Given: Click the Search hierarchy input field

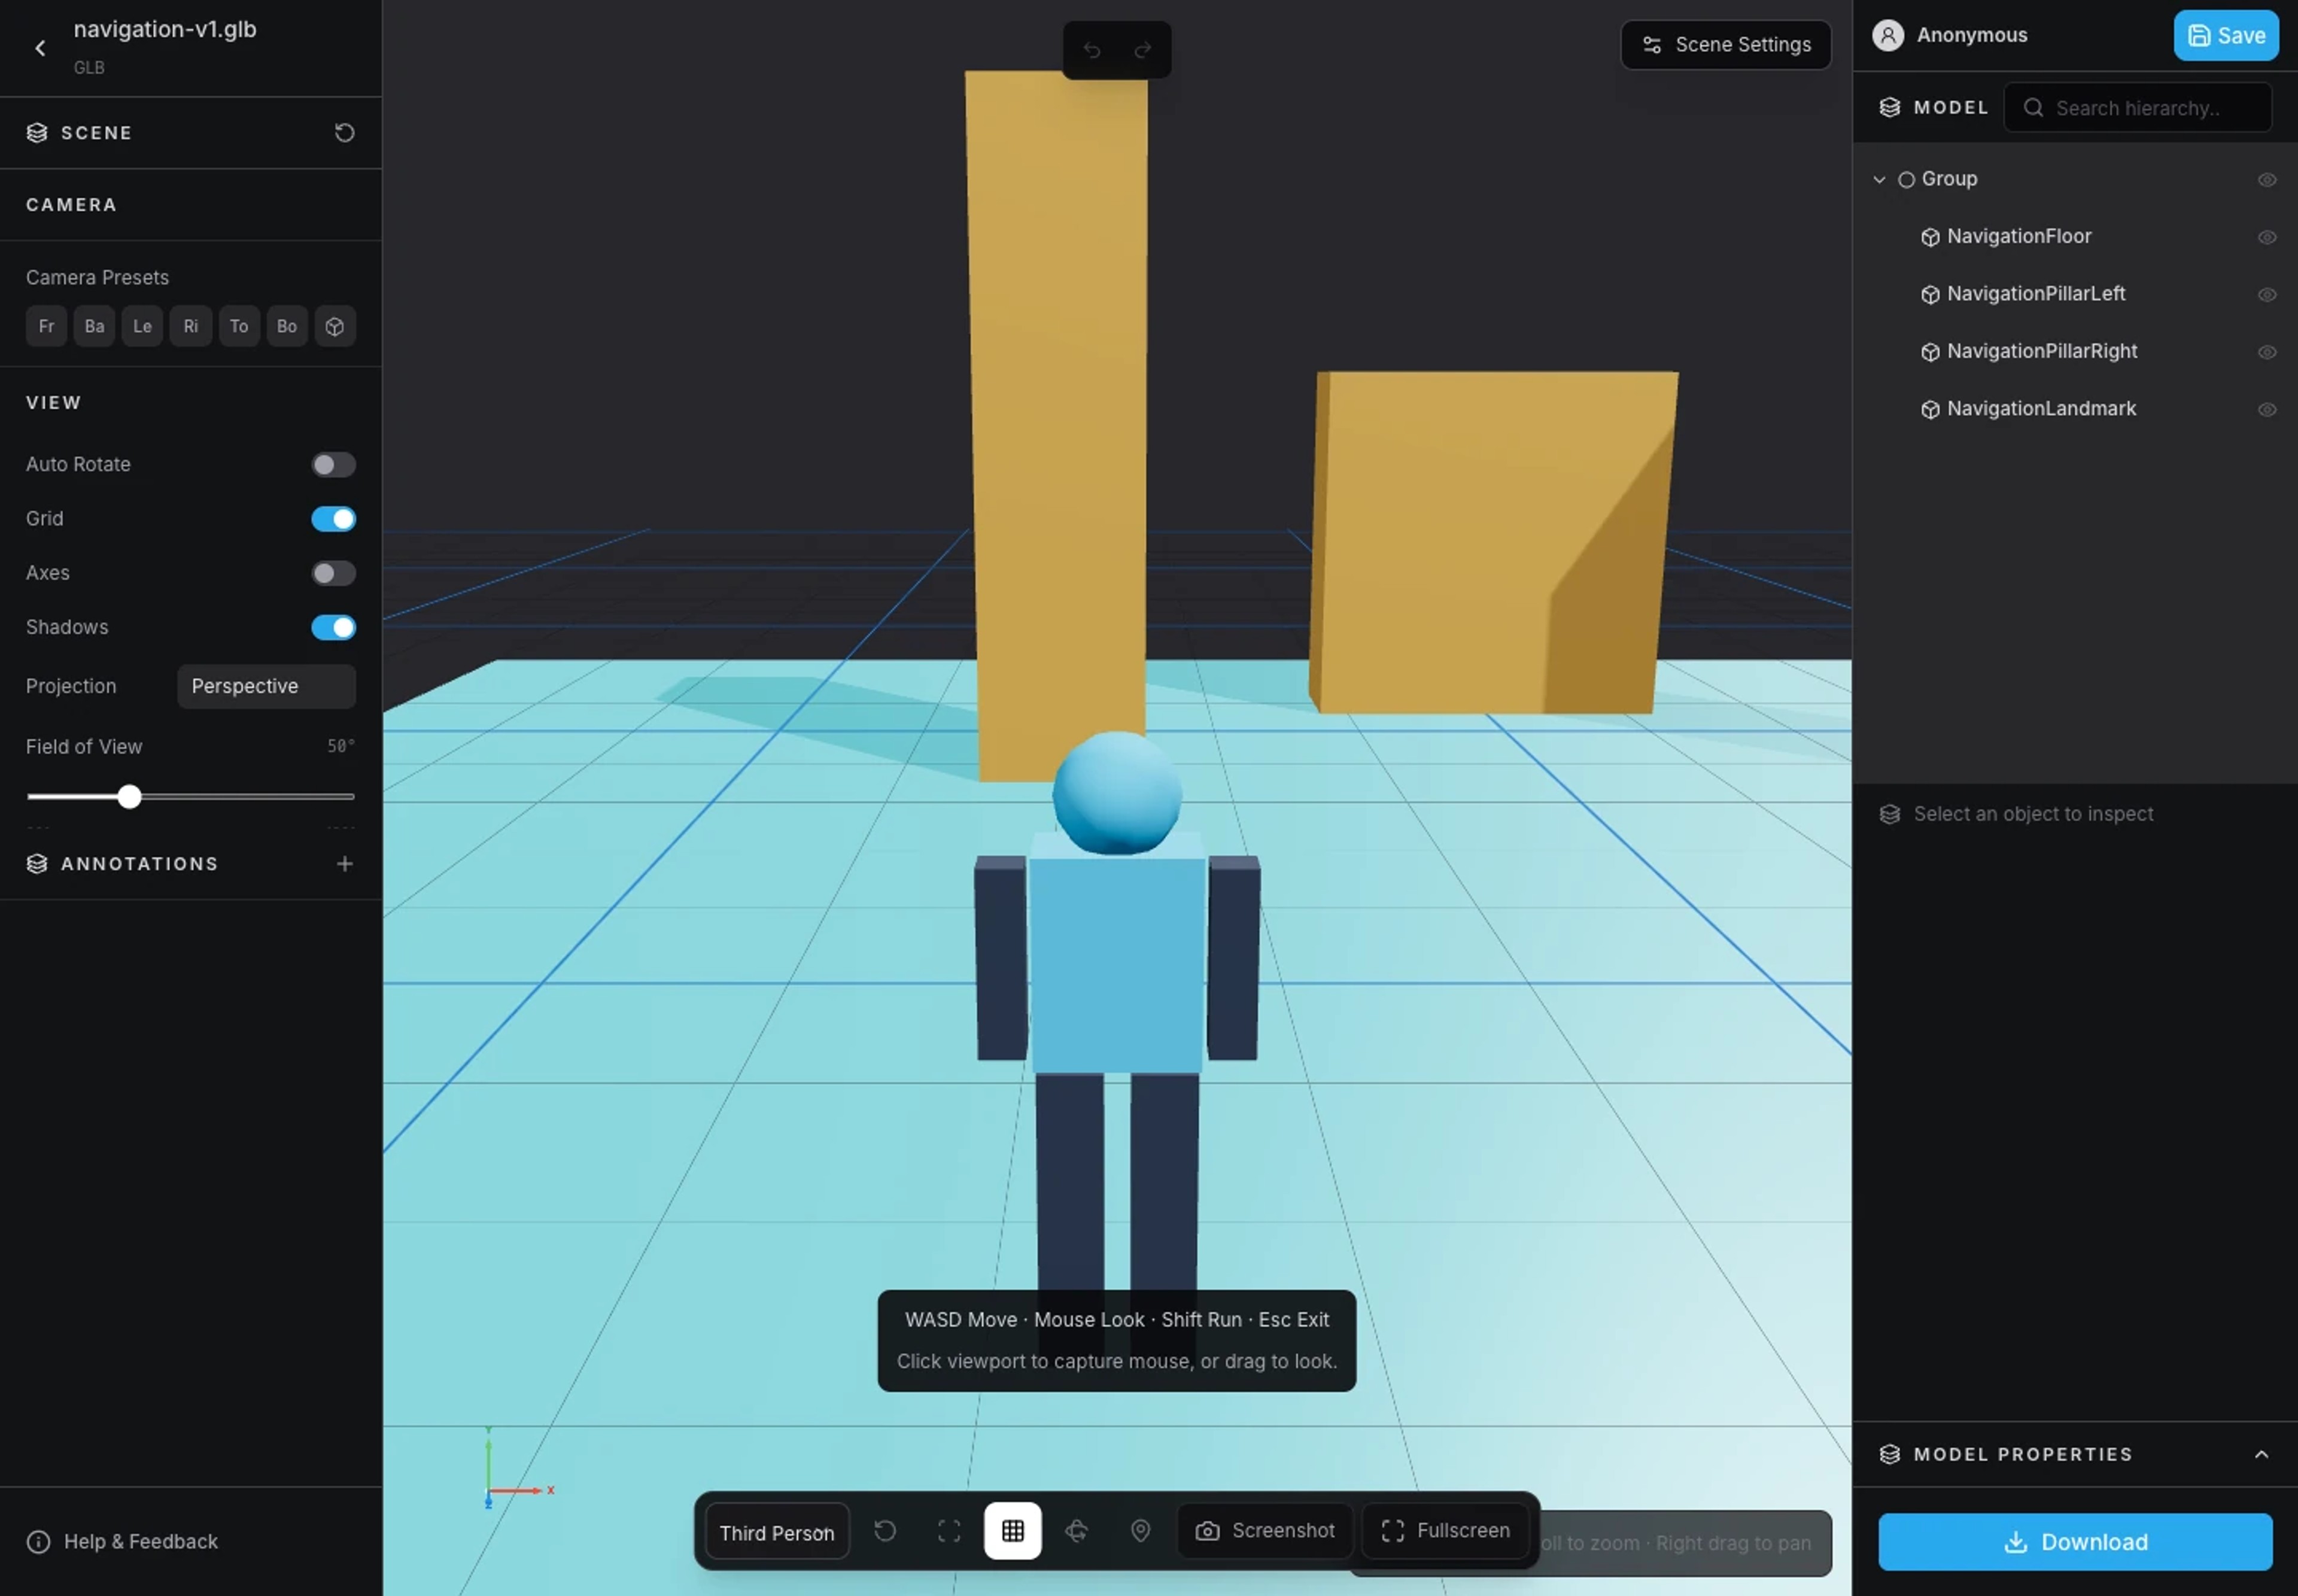Looking at the screenshot, I should (x=2137, y=107).
